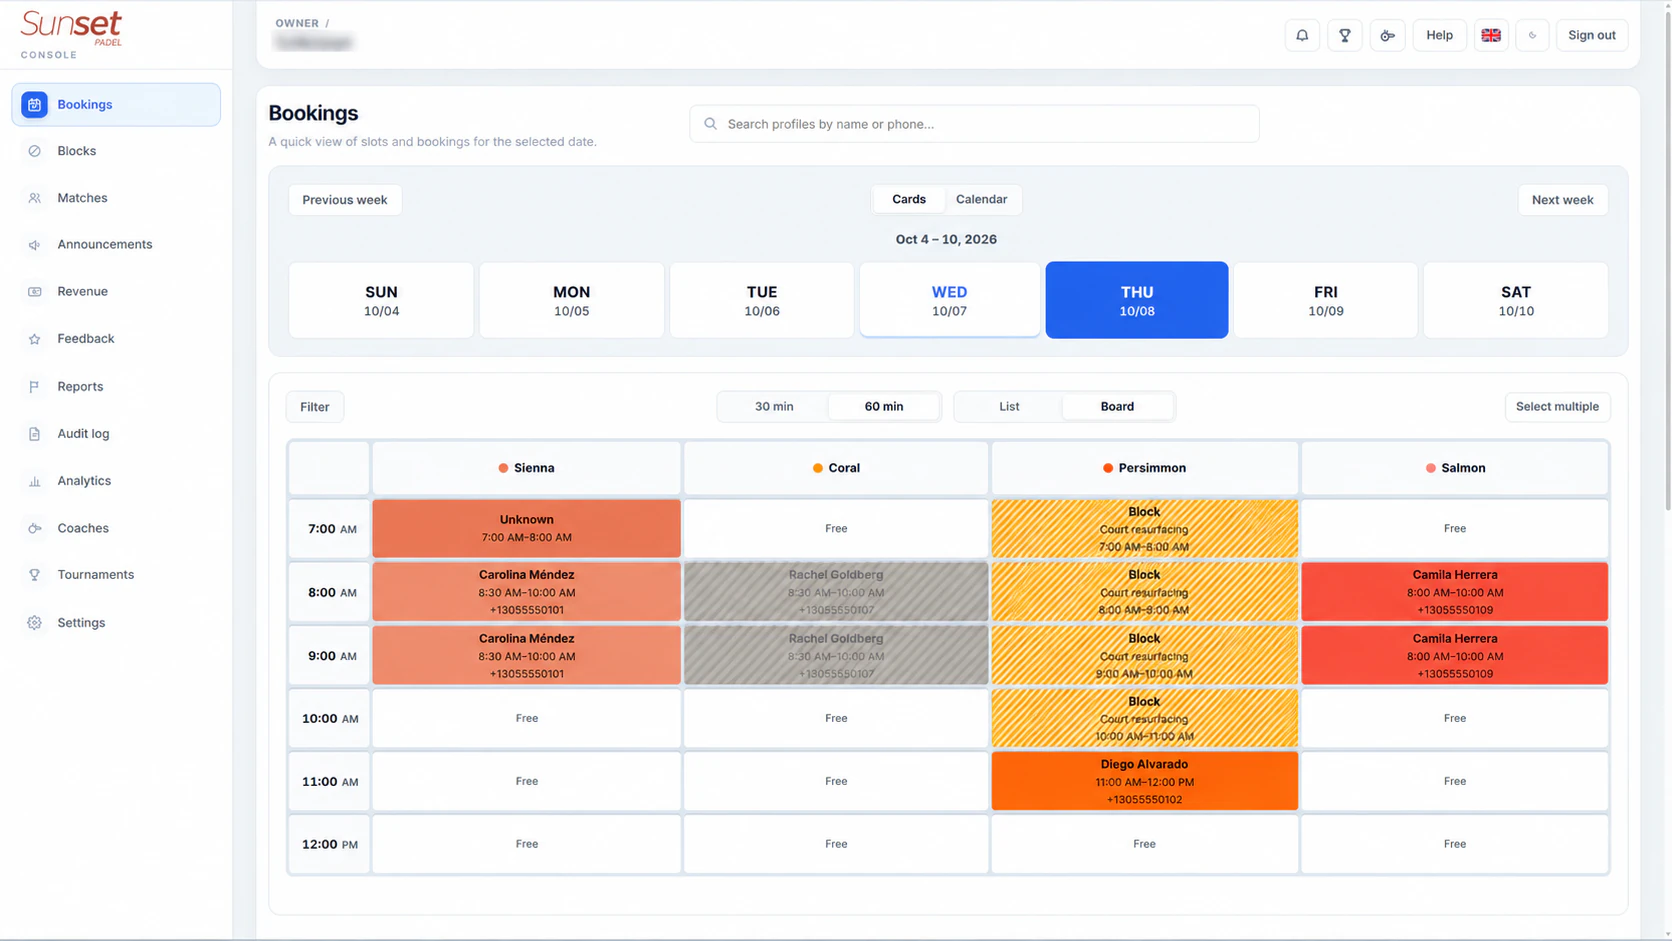Screen dimensions: 1672x941
Task: Click the whistle icon in top bar
Action: (1387, 35)
